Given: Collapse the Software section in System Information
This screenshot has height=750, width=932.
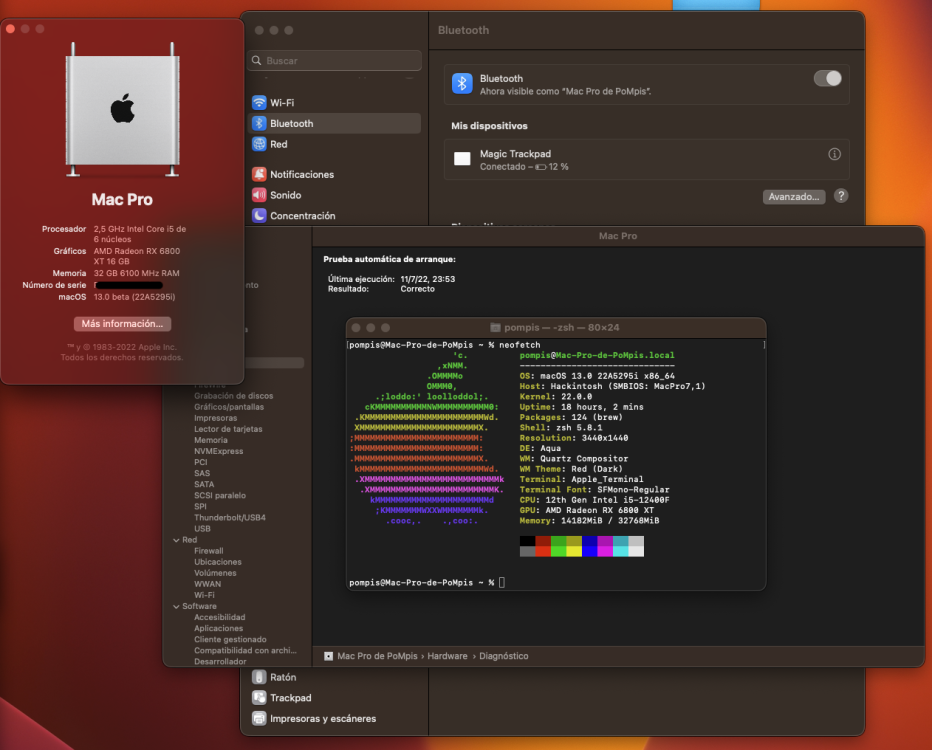Looking at the screenshot, I should coord(176,607).
